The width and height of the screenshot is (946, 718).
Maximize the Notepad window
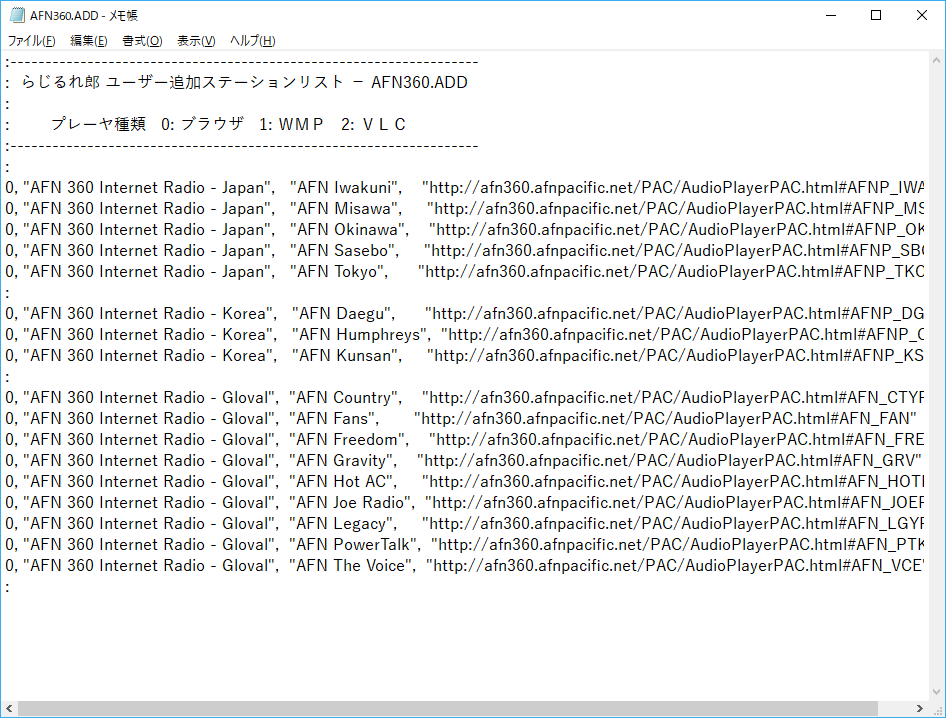876,15
